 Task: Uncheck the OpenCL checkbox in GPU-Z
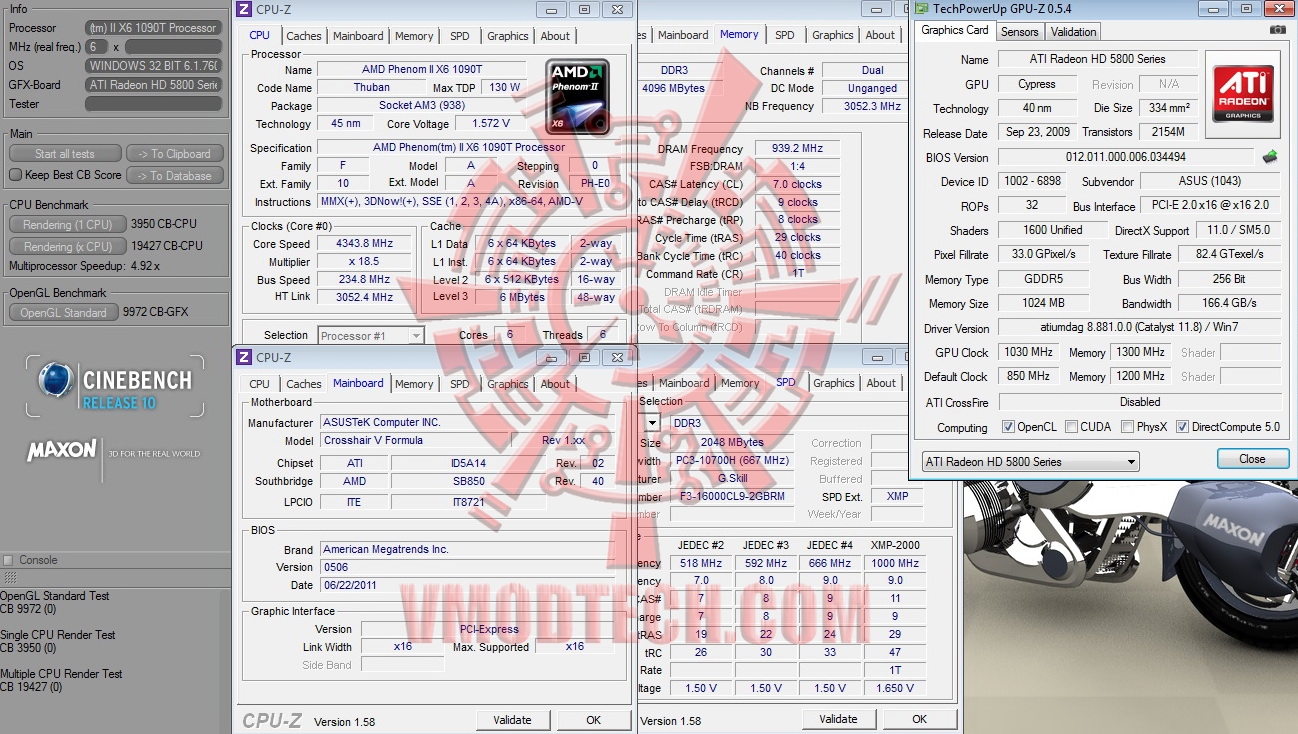1008,427
